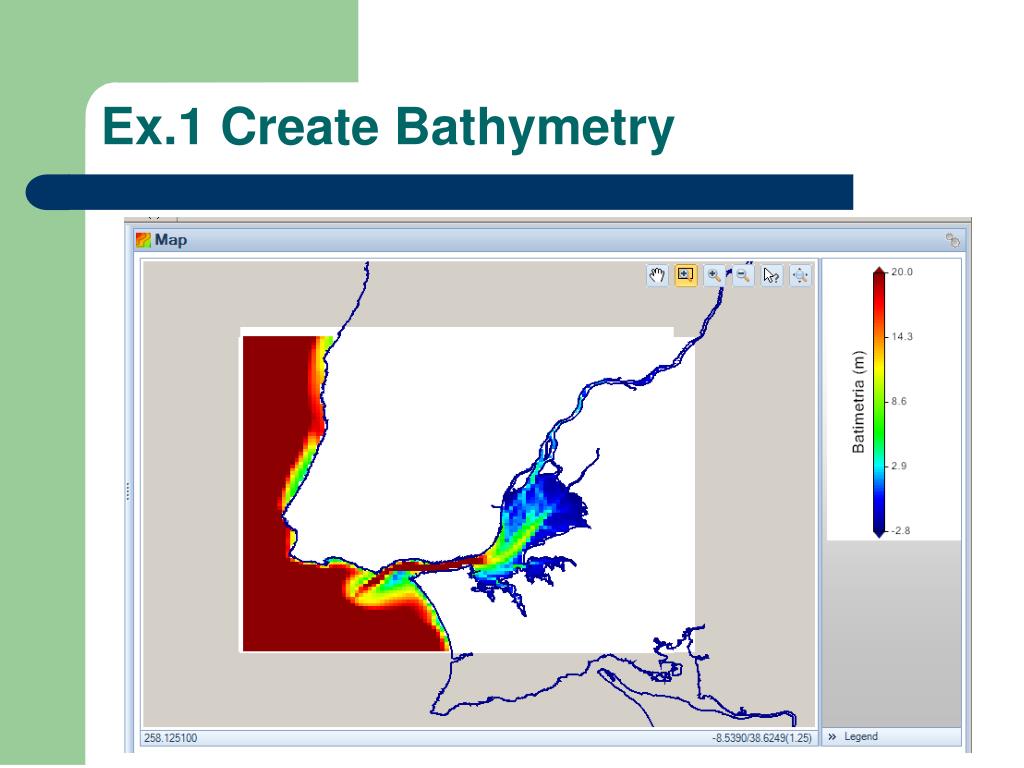Click the Batimetria color scale bar
1024x768 pixels.
879,402
